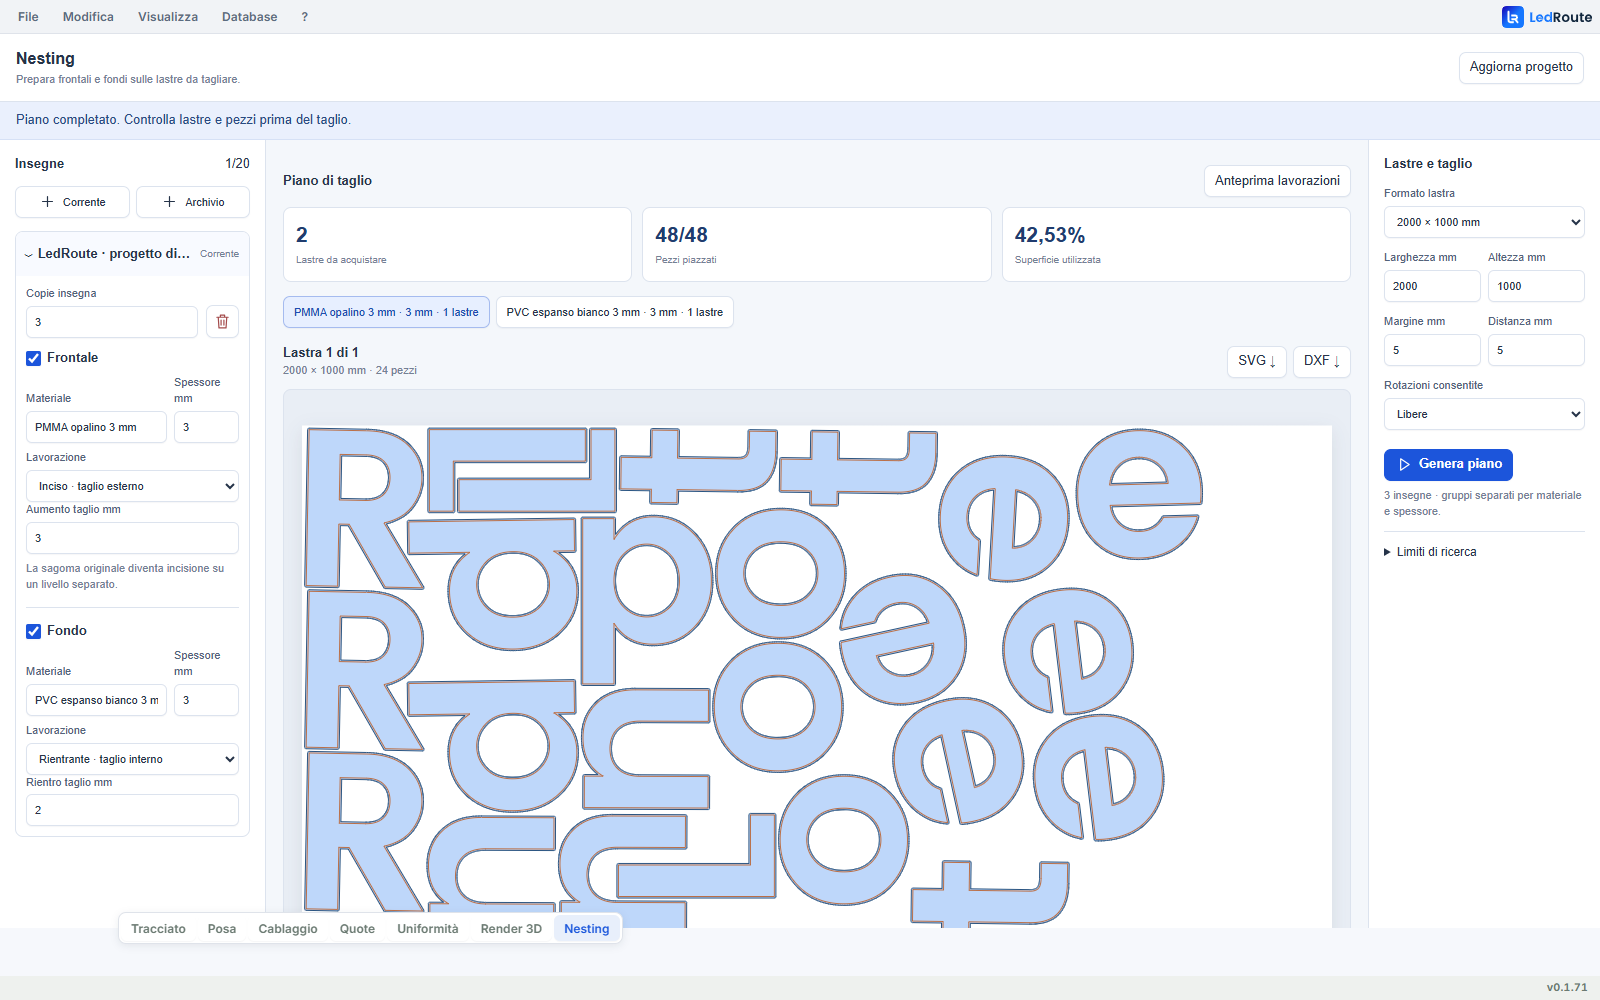
Task: Open Frontale Lavorazione dropdown Inciso
Action: (132, 486)
